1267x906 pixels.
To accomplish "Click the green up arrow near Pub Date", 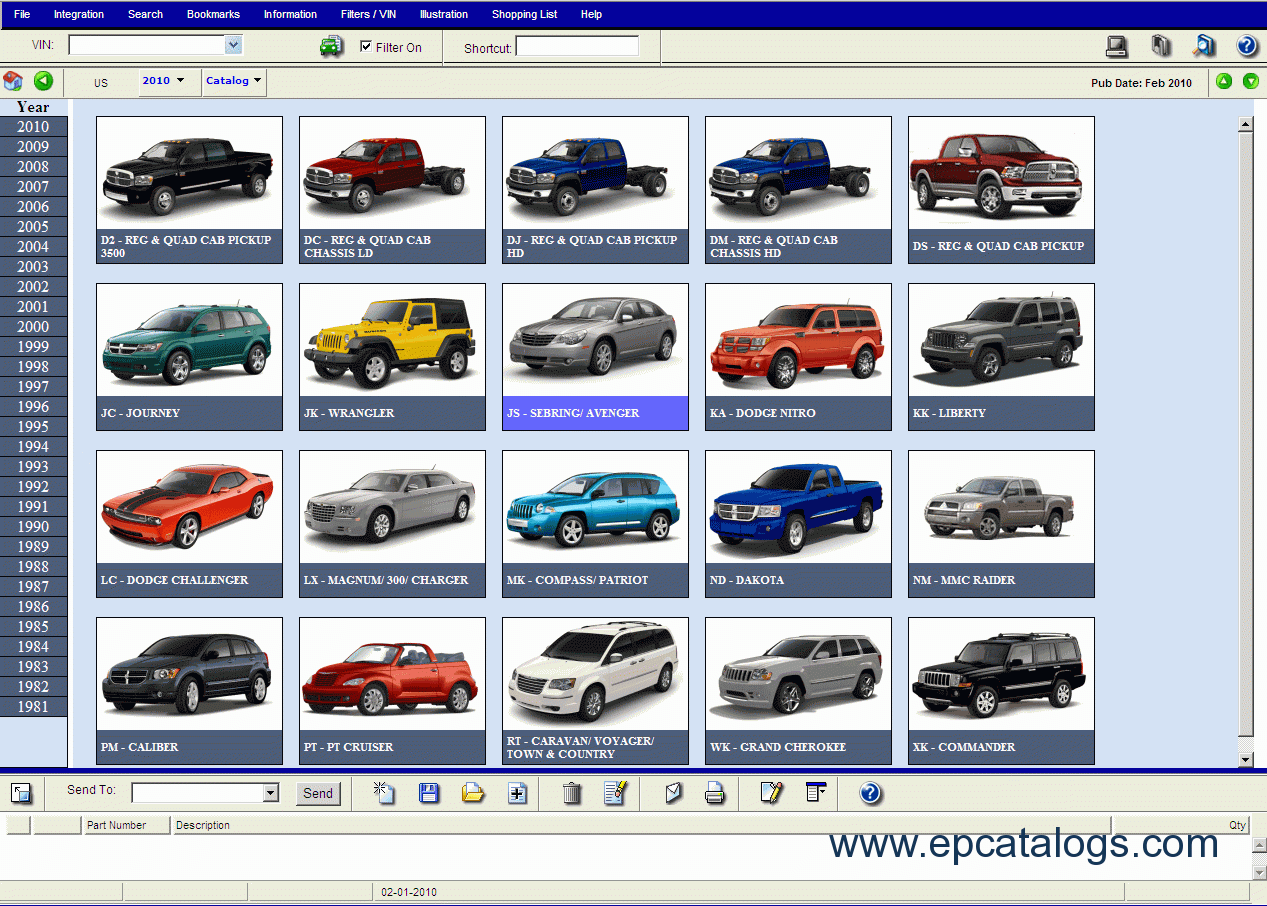I will 1224,81.
